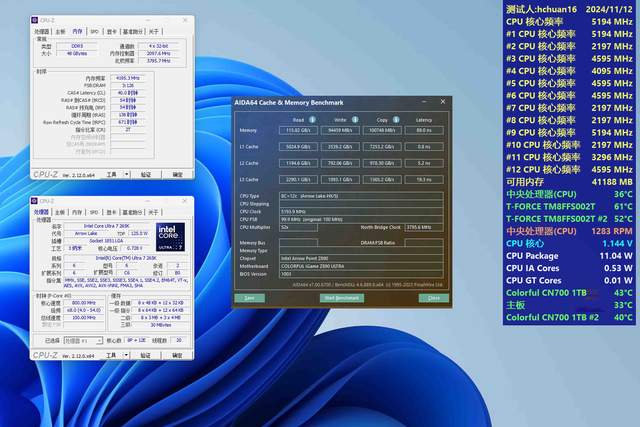Image resolution: width=640 pixels, height=427 pixels.
Task: Click the CAS# Latency (CL) value in CPU-Z
Action: (128, 93)
